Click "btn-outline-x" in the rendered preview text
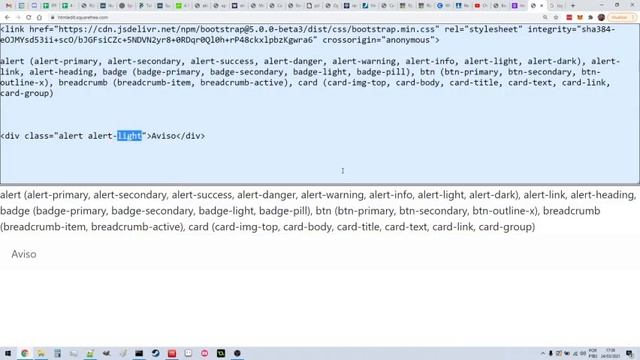Viewport: 640px width, 360px height. [504, 211]
